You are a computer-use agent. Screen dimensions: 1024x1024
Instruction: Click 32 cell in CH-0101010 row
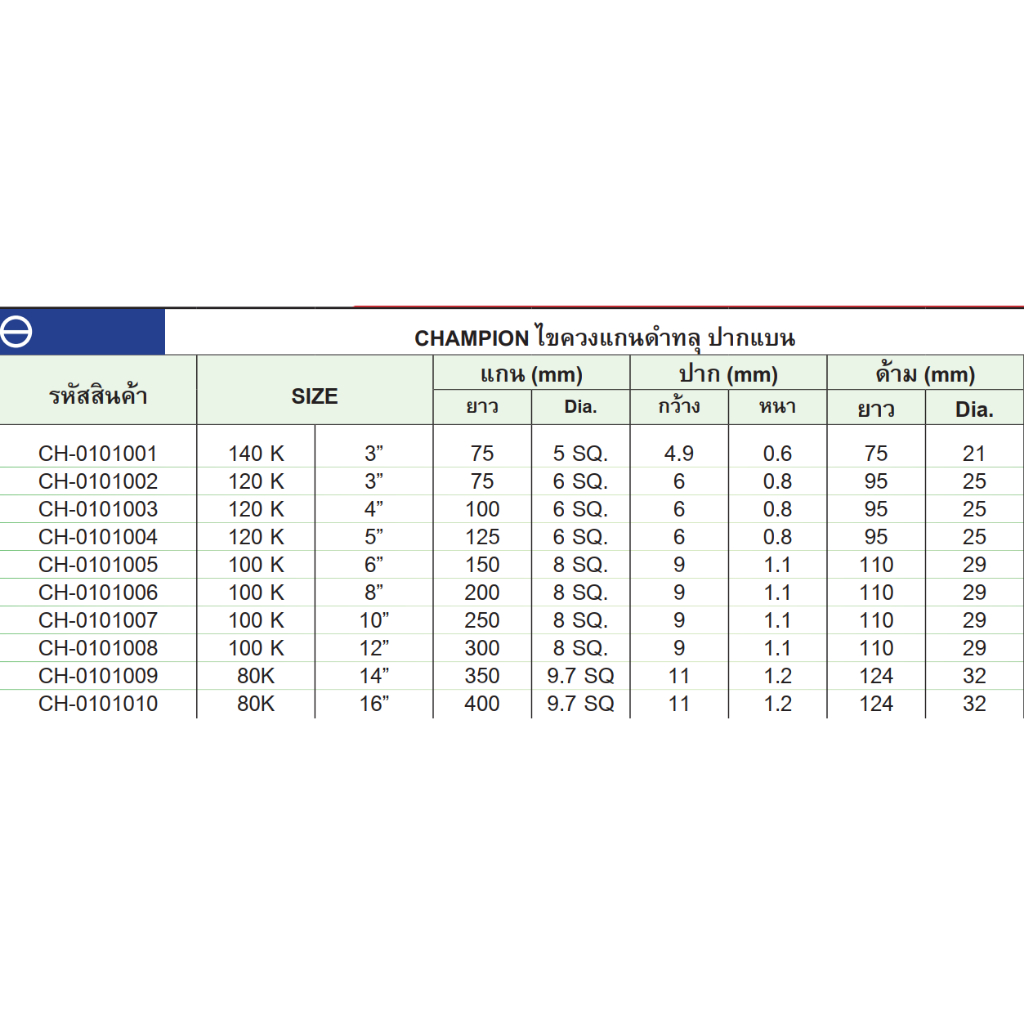click(x=974, y=703)
